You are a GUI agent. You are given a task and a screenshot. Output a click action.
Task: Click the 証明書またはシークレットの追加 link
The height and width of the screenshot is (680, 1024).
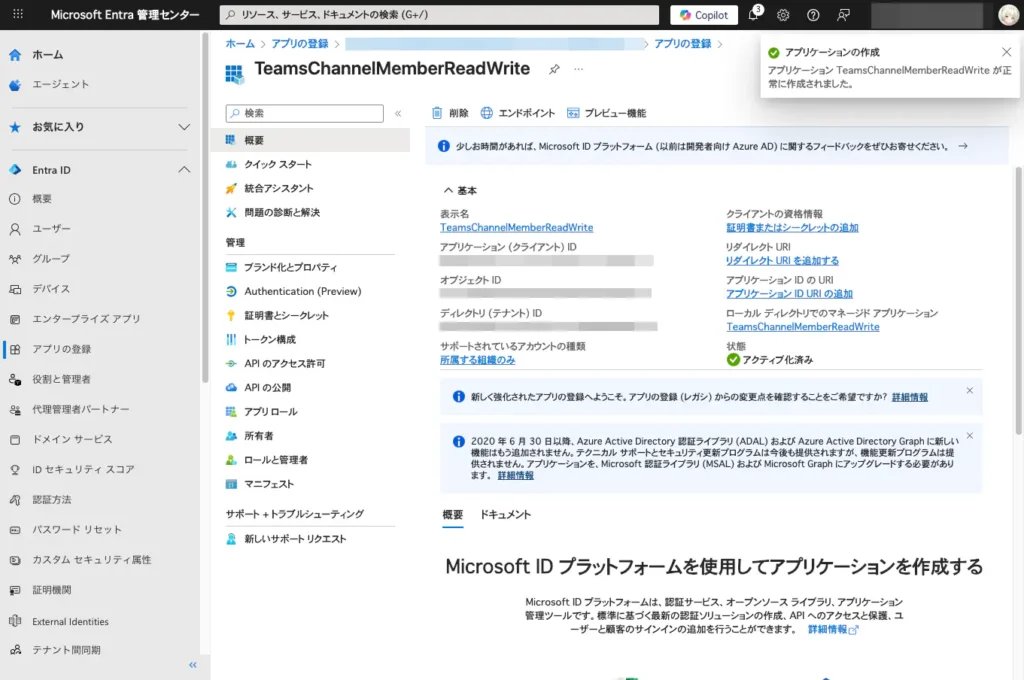tap(792, 228)
